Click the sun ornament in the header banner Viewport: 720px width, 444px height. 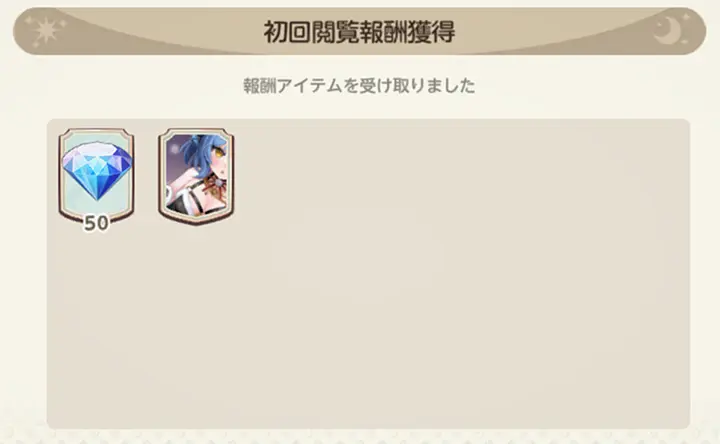click(45, 31)
